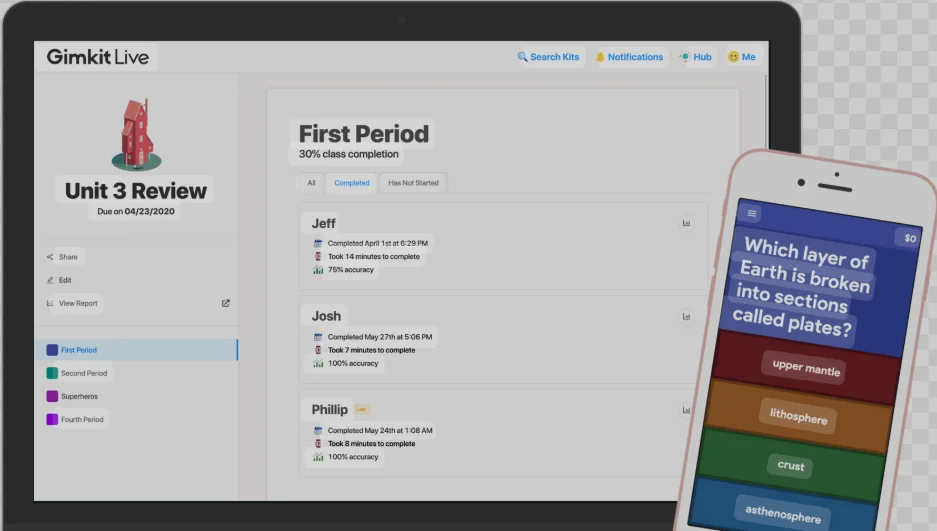Click 'Completed April 1st at 6:29 PM' text
Viewport: 937px width, 531px height.
pyautogui.click(x=378, y=244)
